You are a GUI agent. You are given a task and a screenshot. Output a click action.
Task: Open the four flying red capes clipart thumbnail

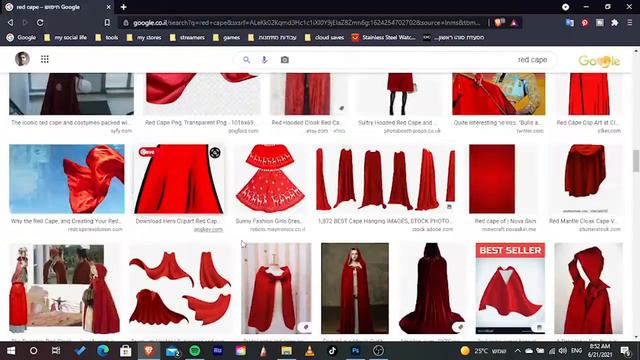click(x=180, y=288)
